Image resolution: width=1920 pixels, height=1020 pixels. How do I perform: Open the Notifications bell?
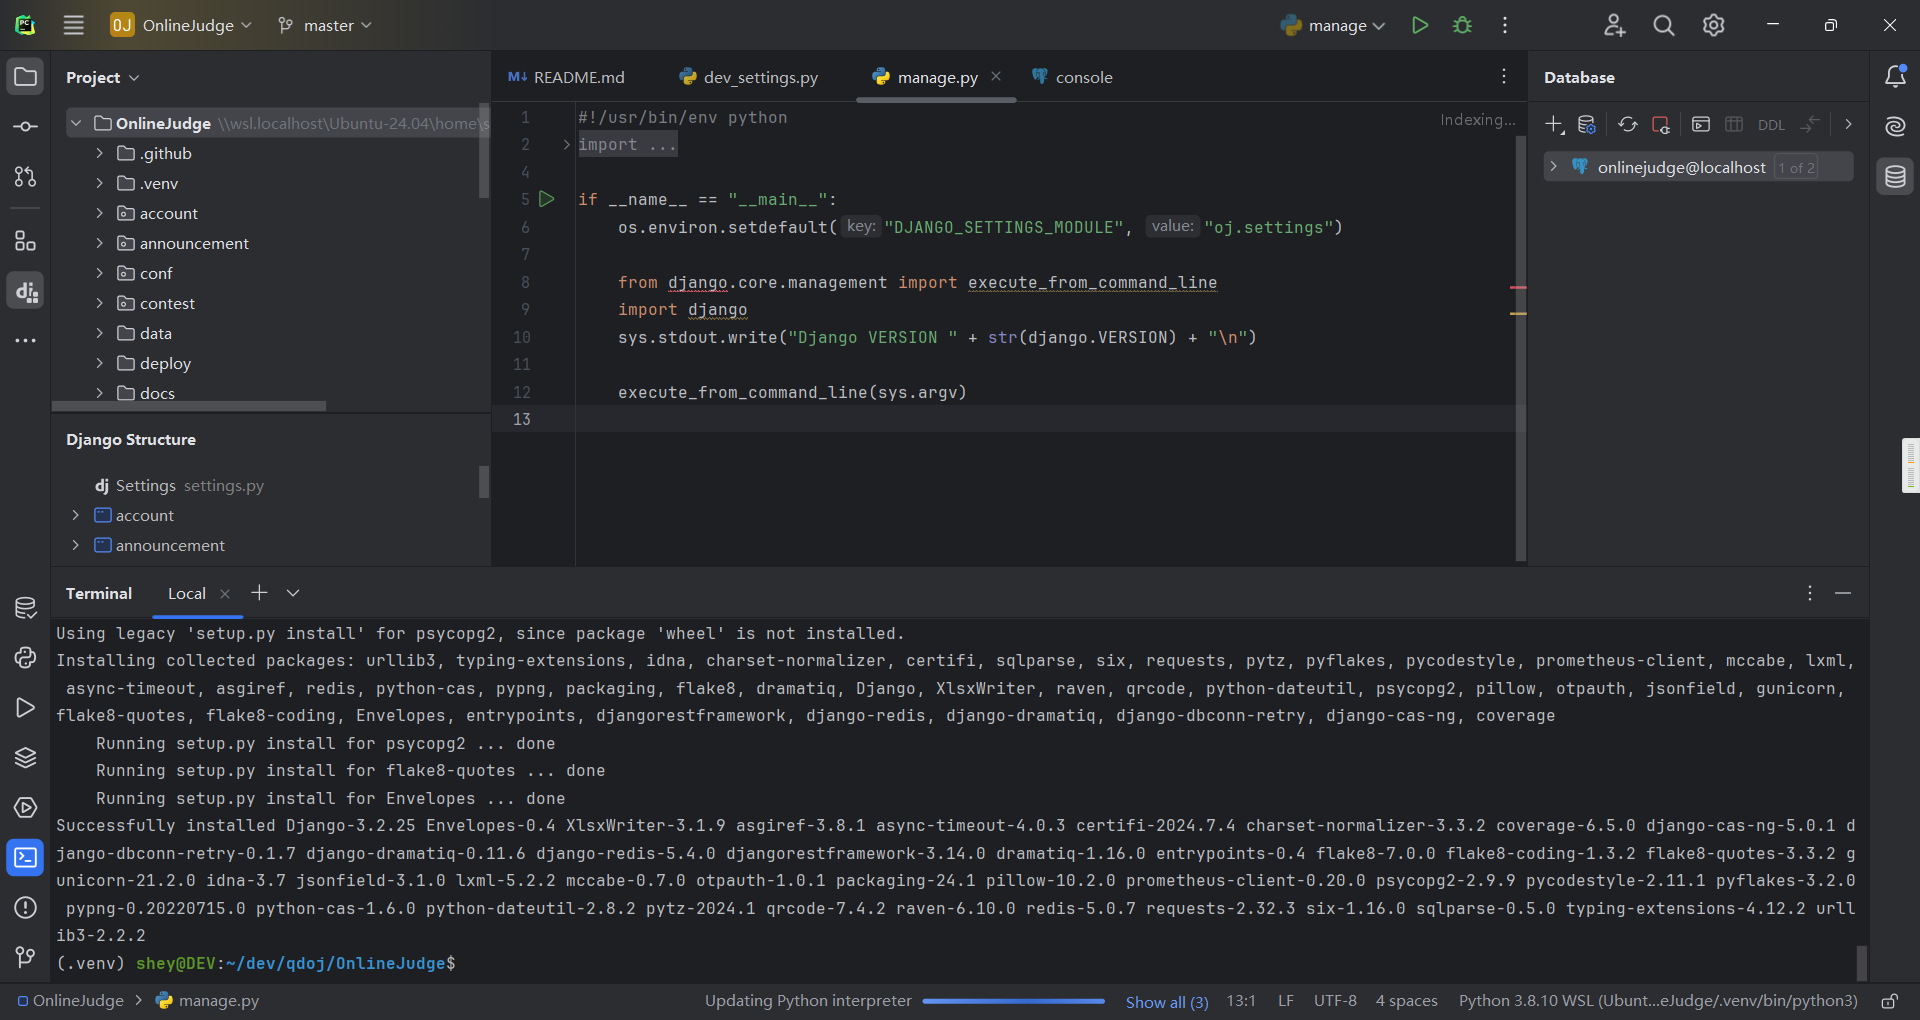[x=1894, y=77]
